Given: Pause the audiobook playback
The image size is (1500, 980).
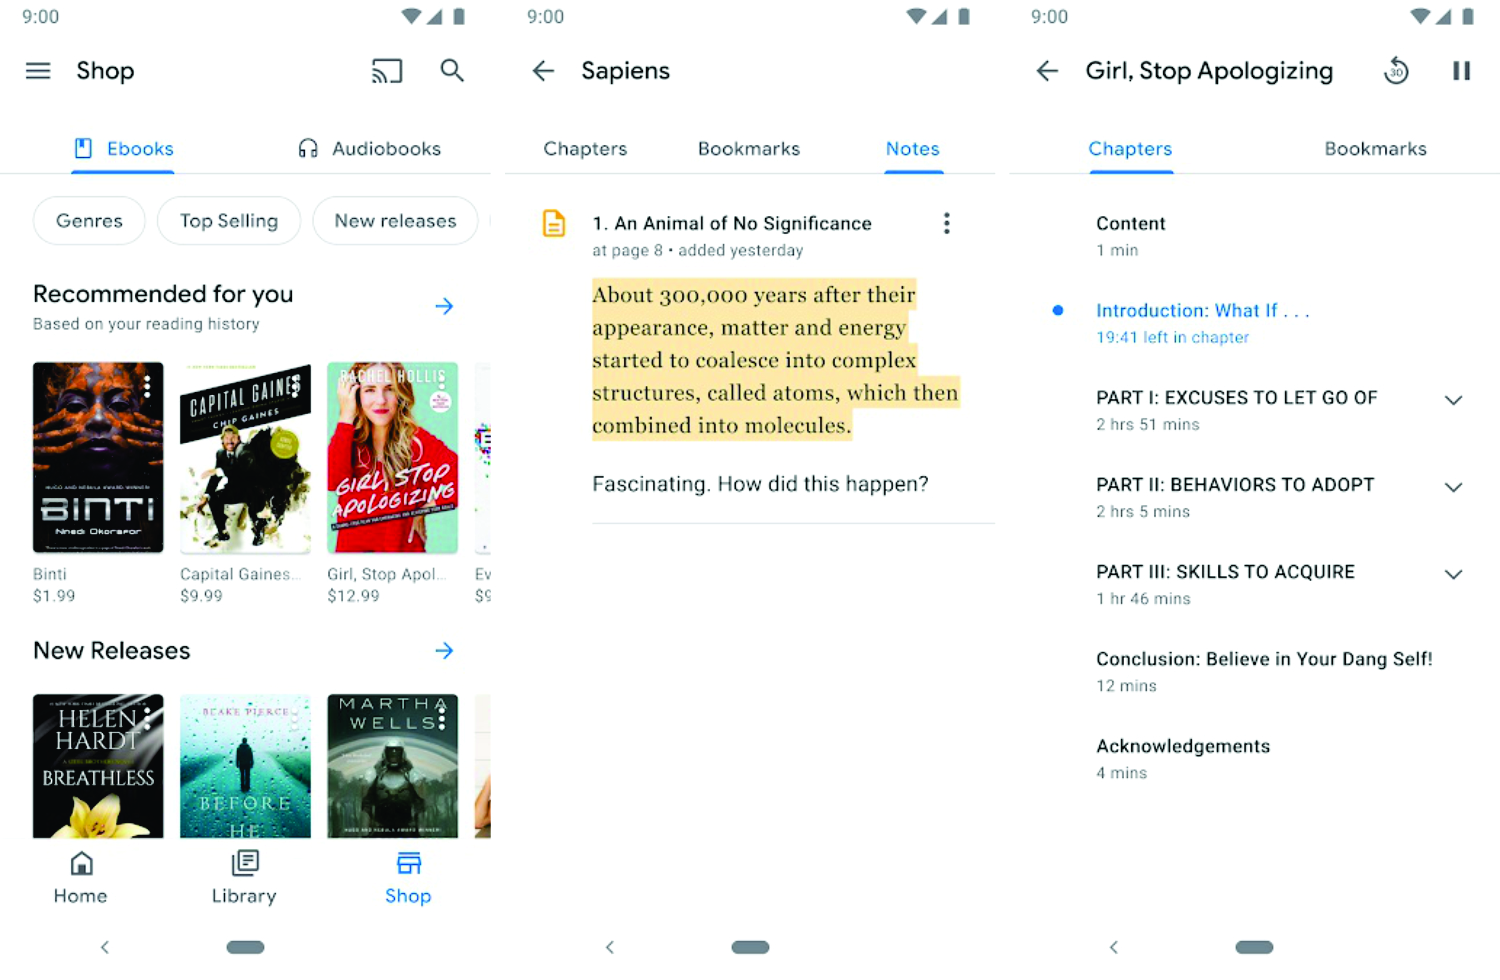Looking at the screenshot, I should coord(1461,71).
